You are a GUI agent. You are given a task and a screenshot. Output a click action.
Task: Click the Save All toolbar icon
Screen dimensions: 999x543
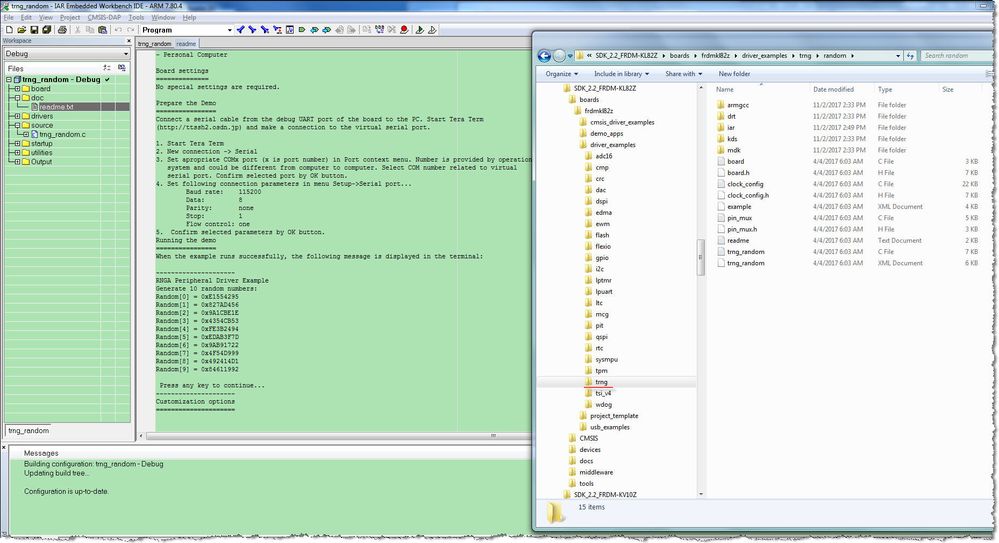click(47, 30)
